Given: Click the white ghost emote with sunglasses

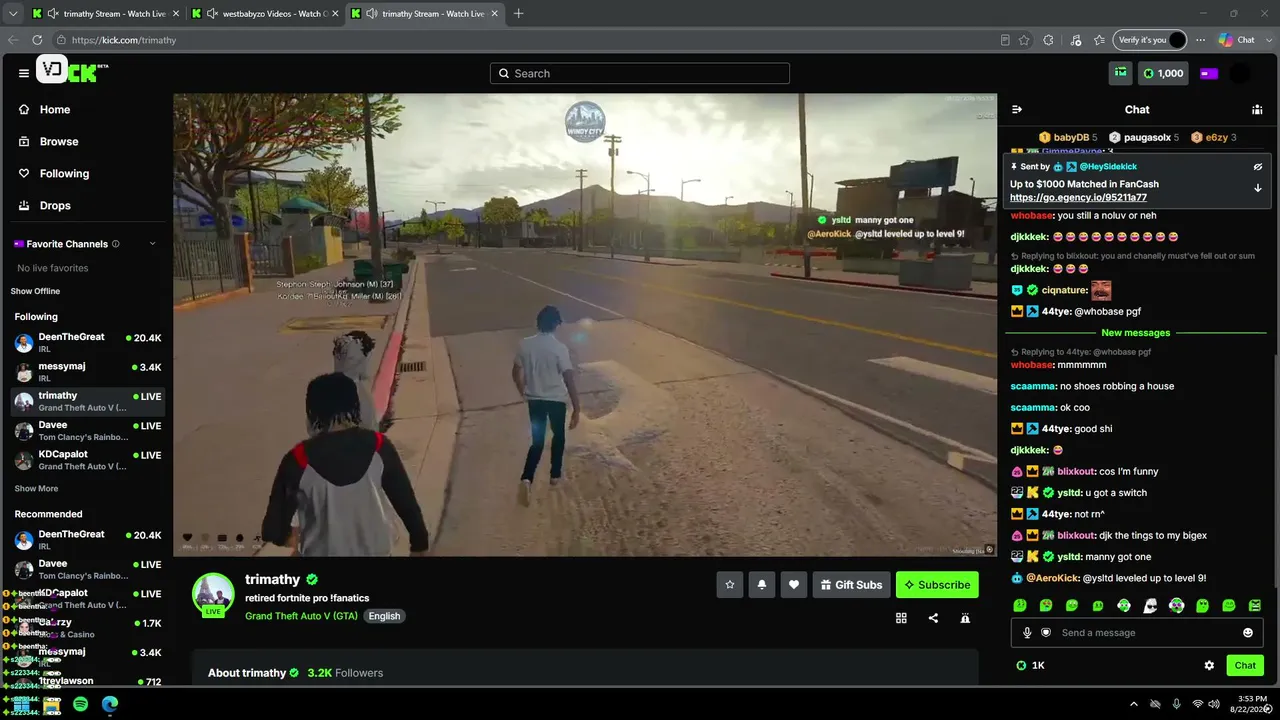Looking at the screenshot, I should pyautogui.click(x=1150, y=605).
